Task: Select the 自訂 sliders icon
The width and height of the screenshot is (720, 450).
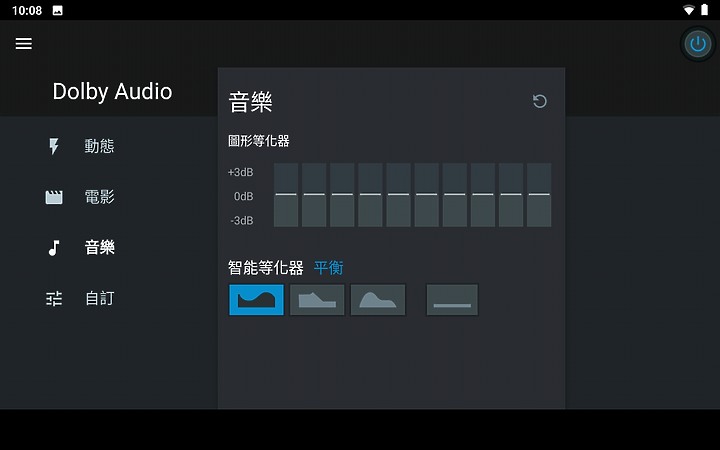Action: [54, 299]
